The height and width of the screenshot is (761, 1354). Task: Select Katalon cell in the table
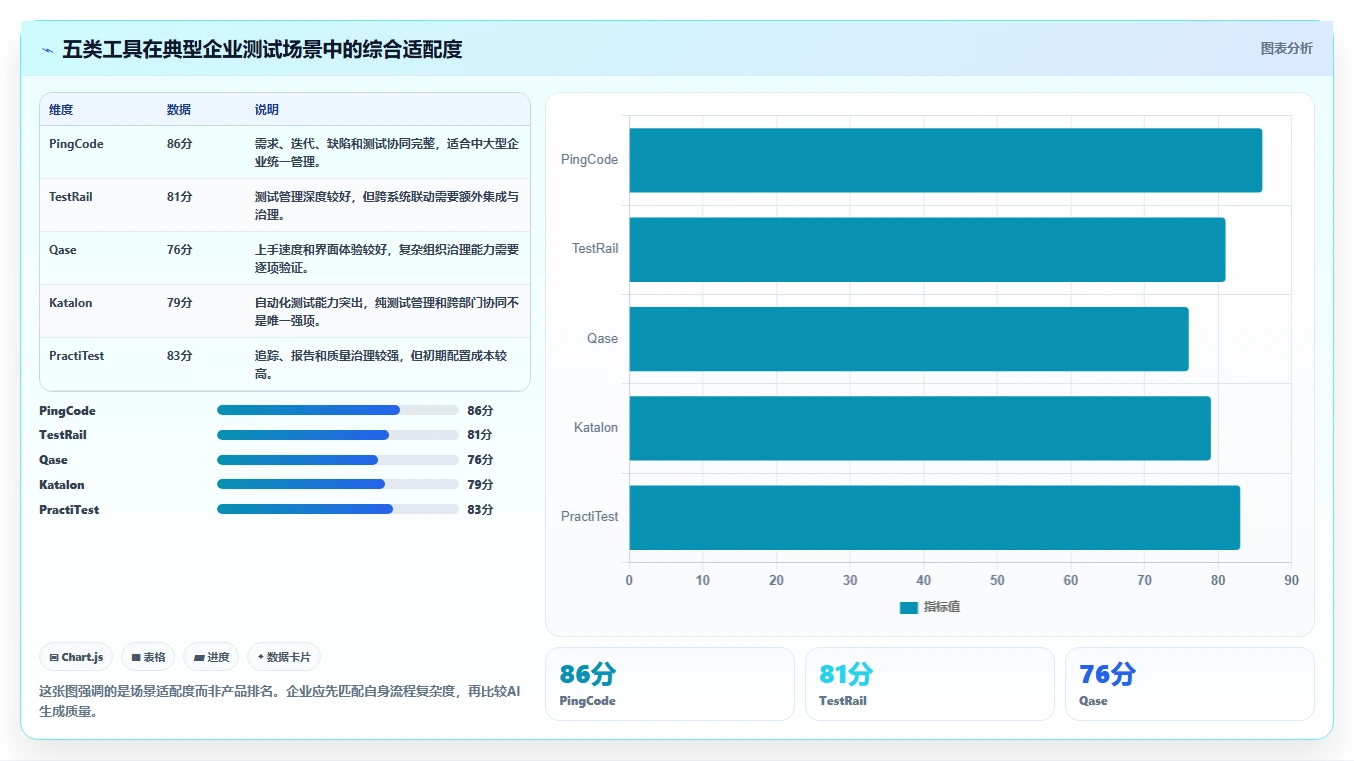(70, 303)
